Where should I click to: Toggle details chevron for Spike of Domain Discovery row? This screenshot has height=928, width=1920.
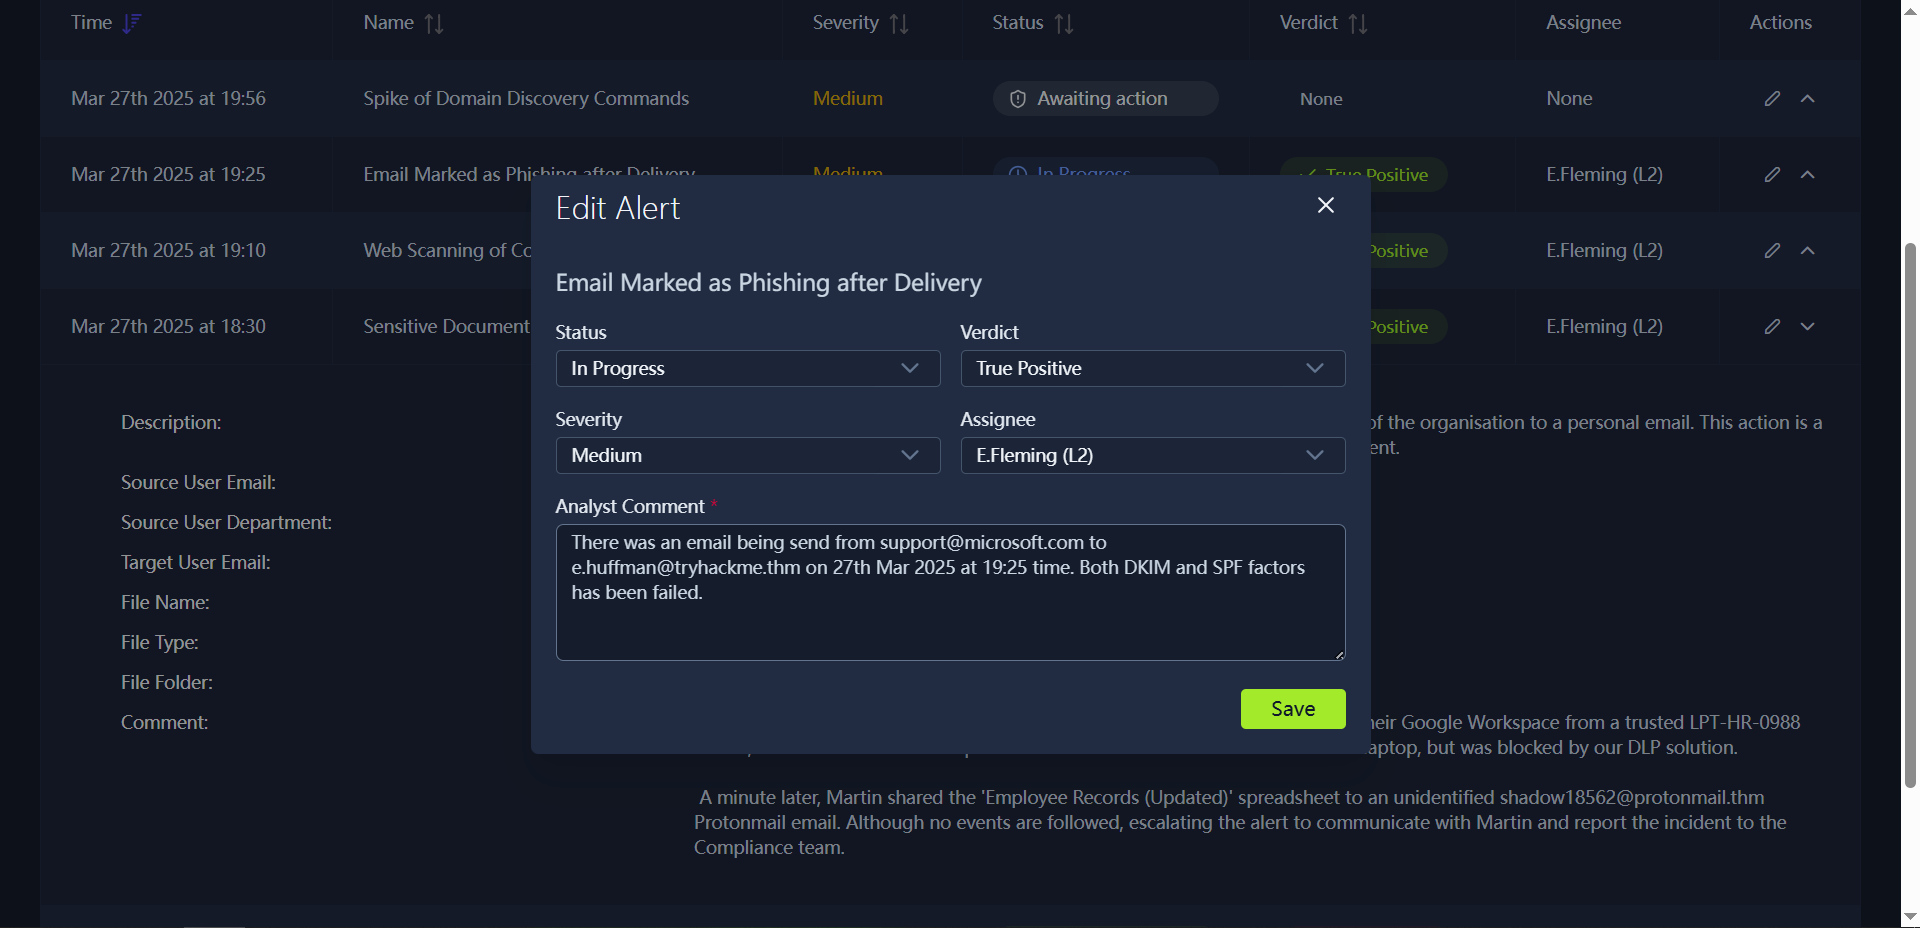pyautogui.click(x=1808, y=98)
